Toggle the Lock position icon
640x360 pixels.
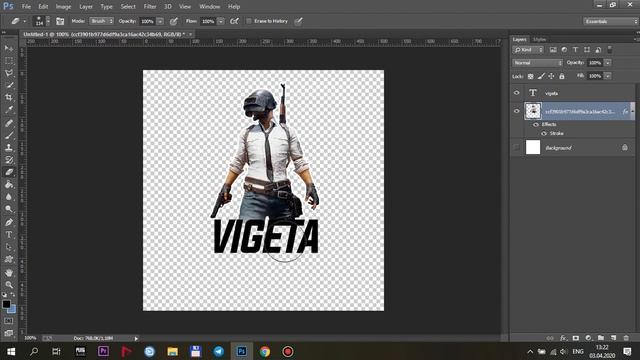tap(551, 76)
